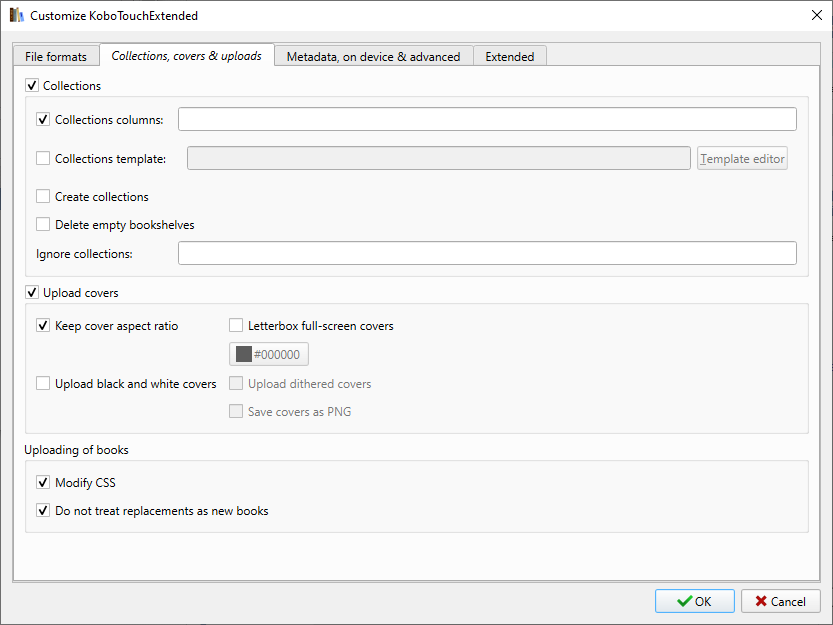The height and width of the screenshot is (625, 833).
Task: Toggle the Collections columns checkbox
Action: 43,120
